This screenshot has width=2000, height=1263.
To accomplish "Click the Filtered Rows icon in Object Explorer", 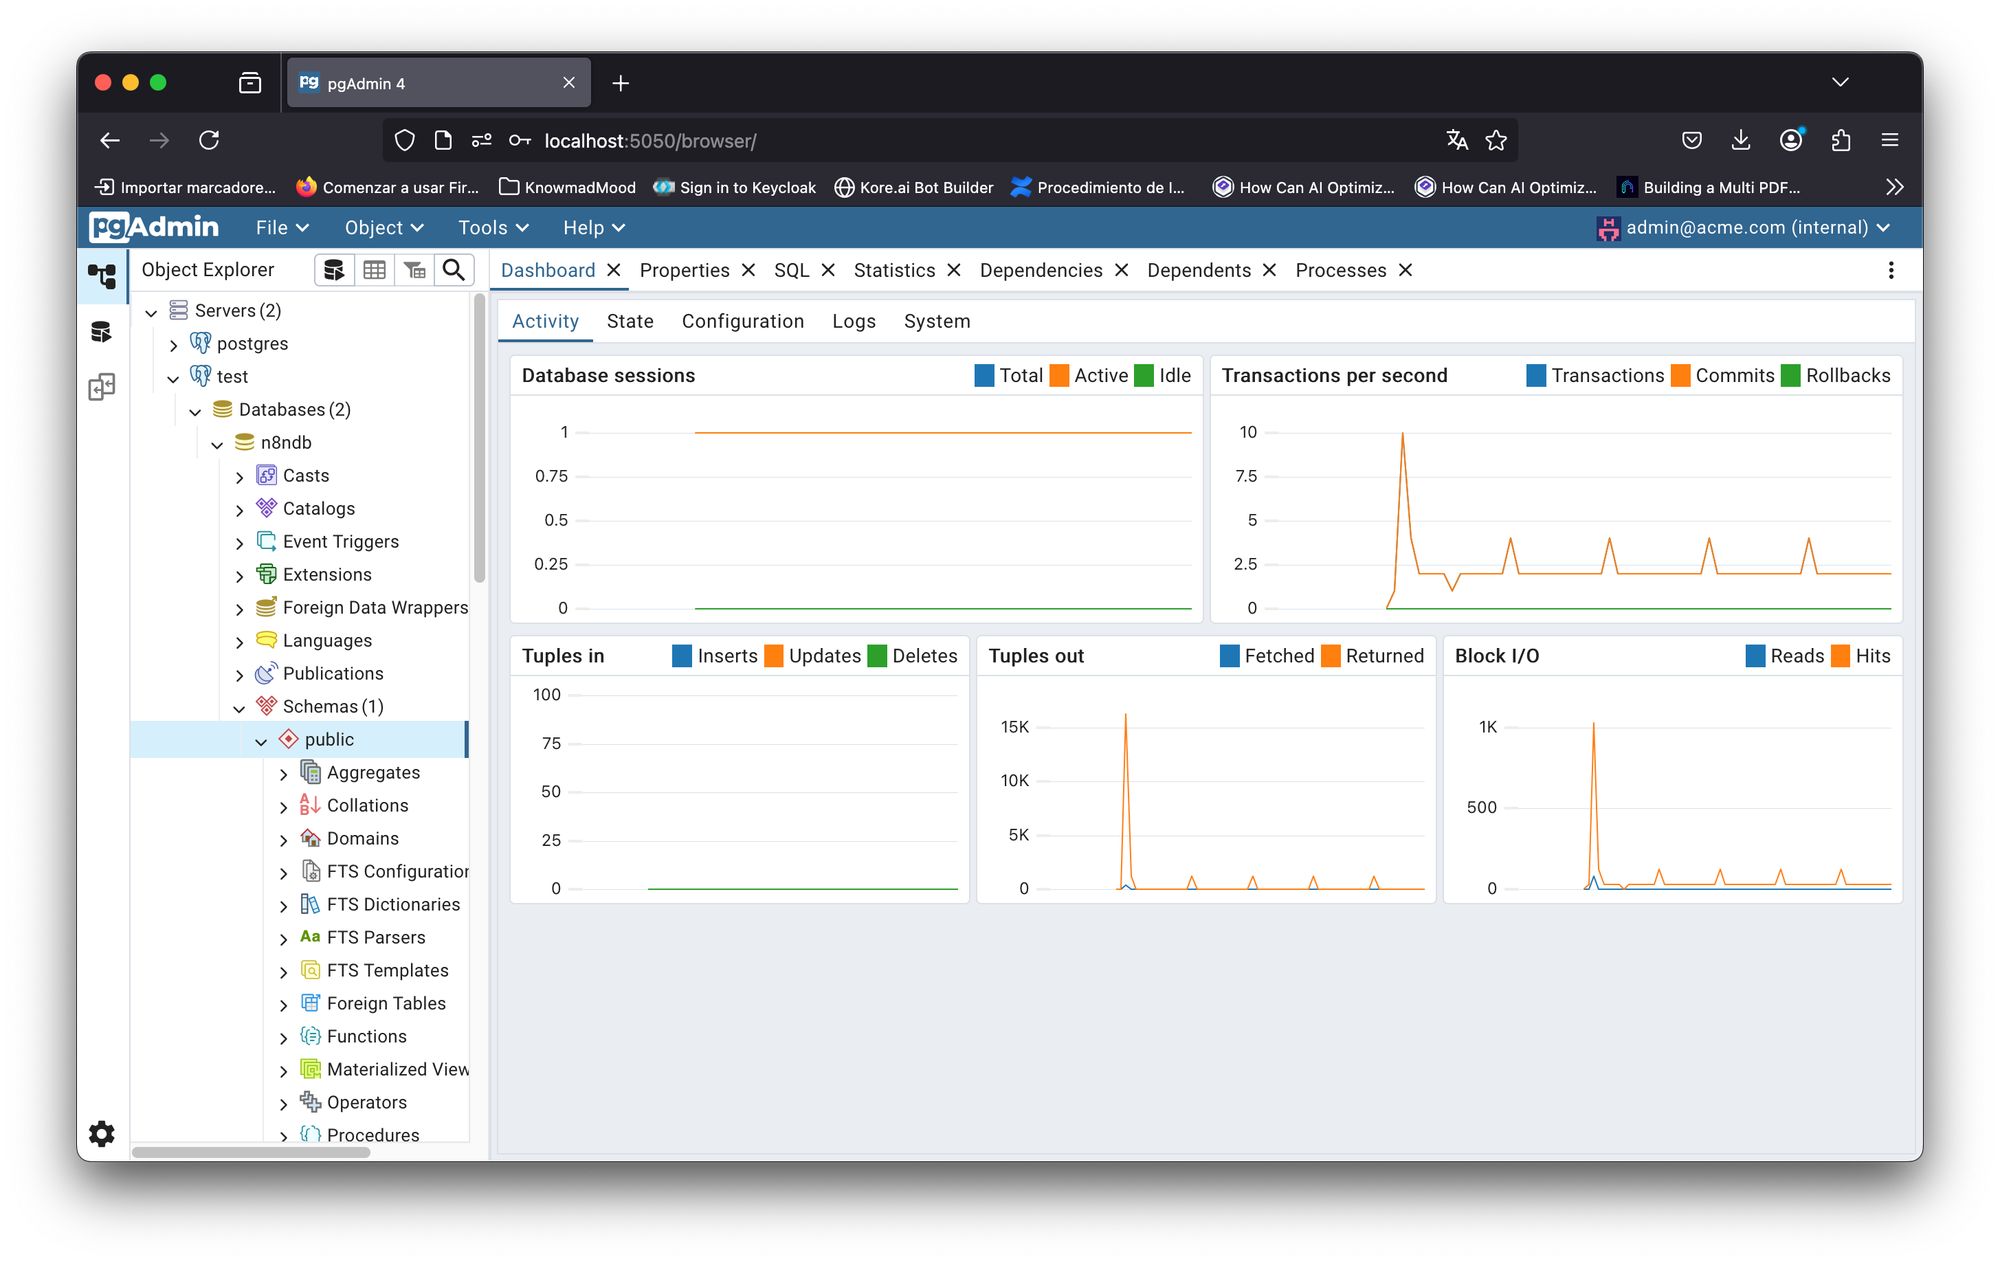I will pyautogui.click(x=414, y=270).
